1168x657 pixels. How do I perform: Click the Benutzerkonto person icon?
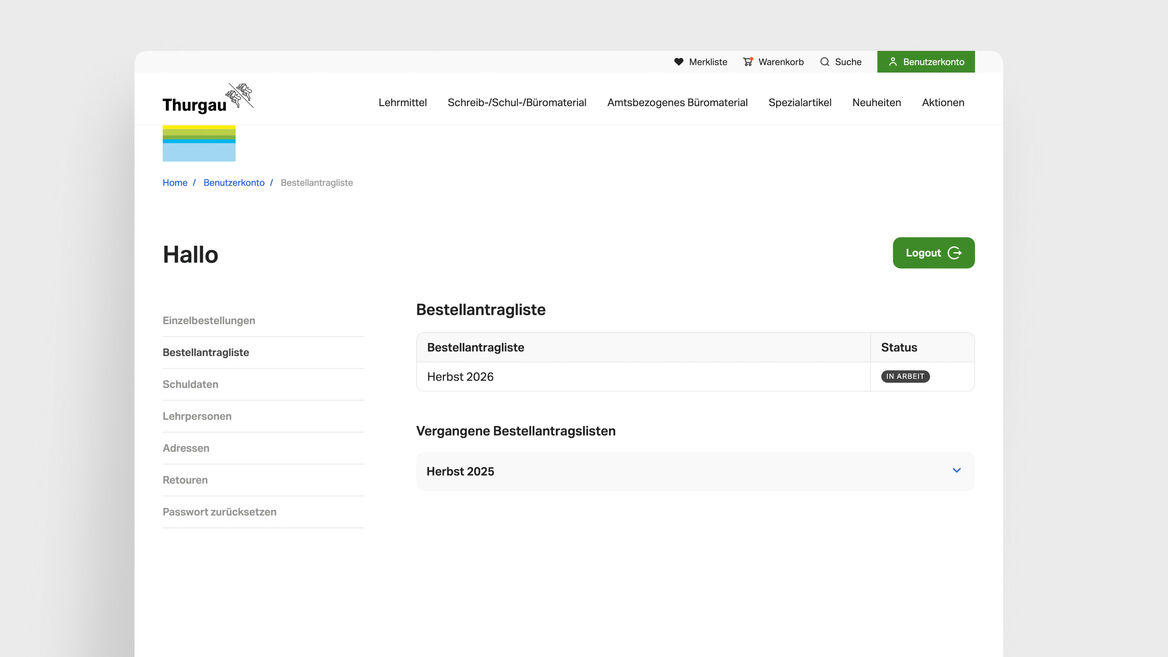click(893, 62)
